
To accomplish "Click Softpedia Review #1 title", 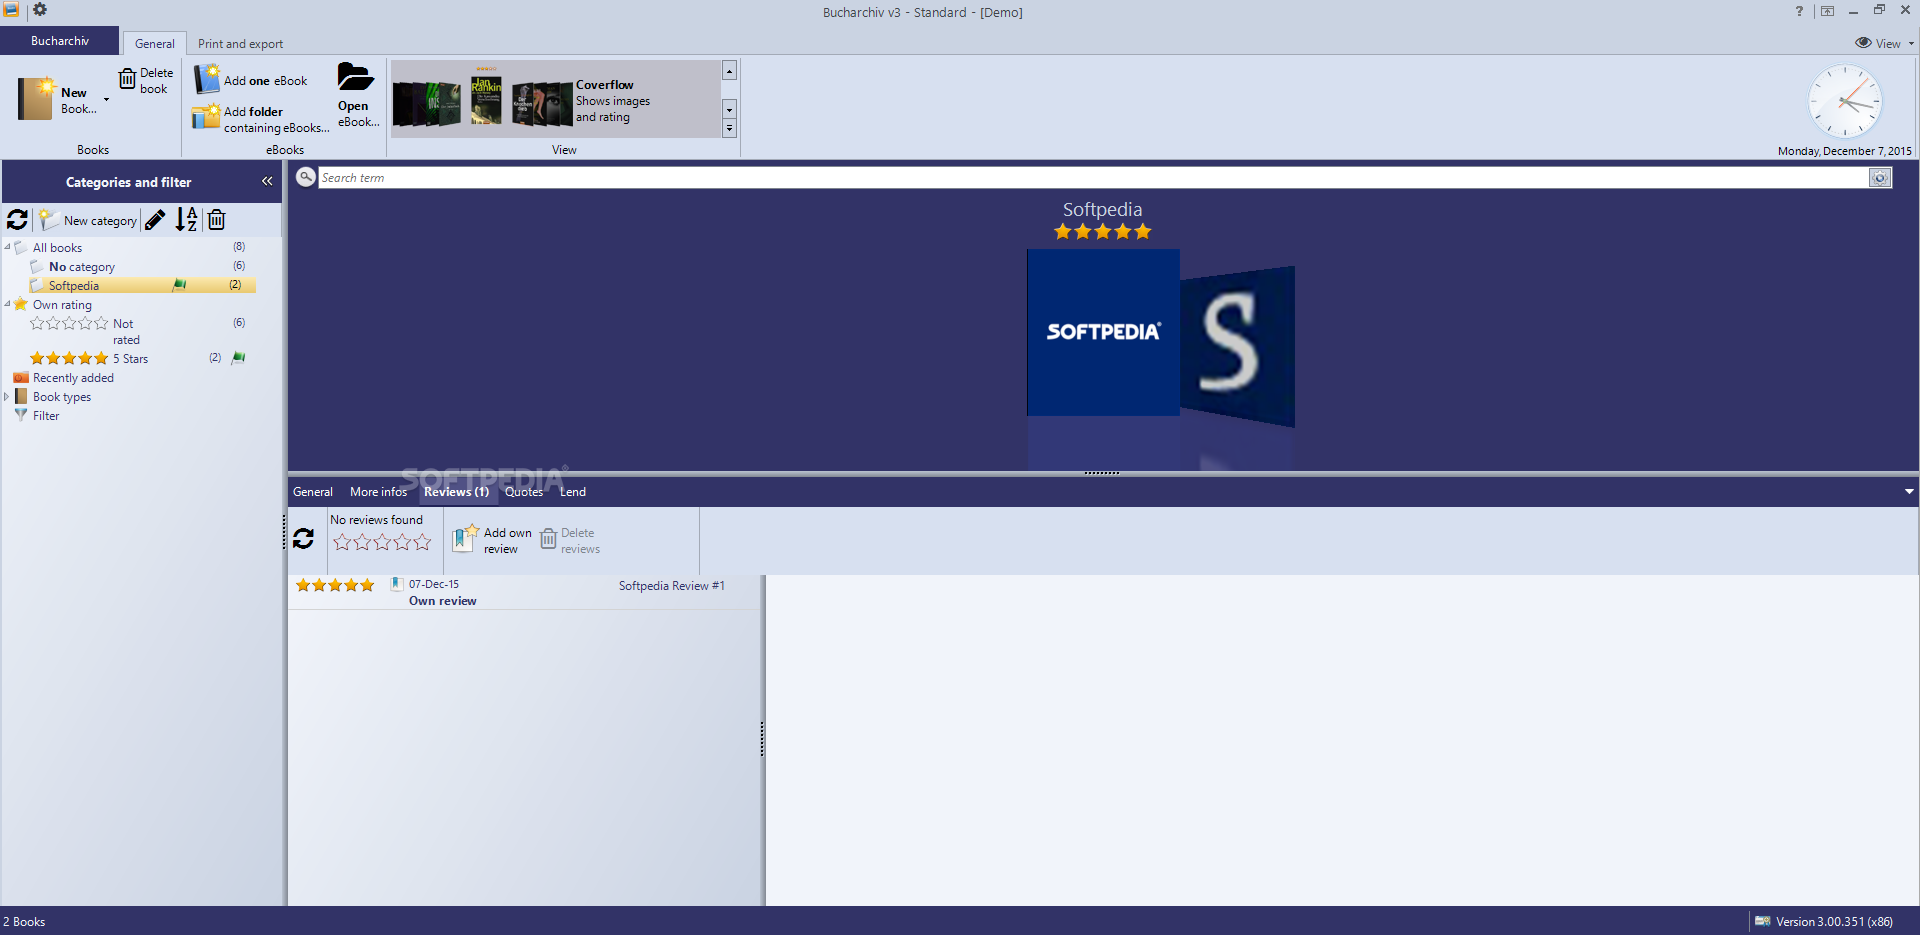I will (x=671, y=586).
